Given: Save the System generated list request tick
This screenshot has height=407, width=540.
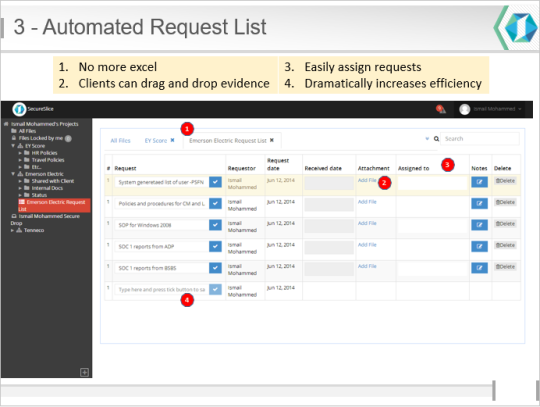Looking at the screenshot, I should coord(215,182).
